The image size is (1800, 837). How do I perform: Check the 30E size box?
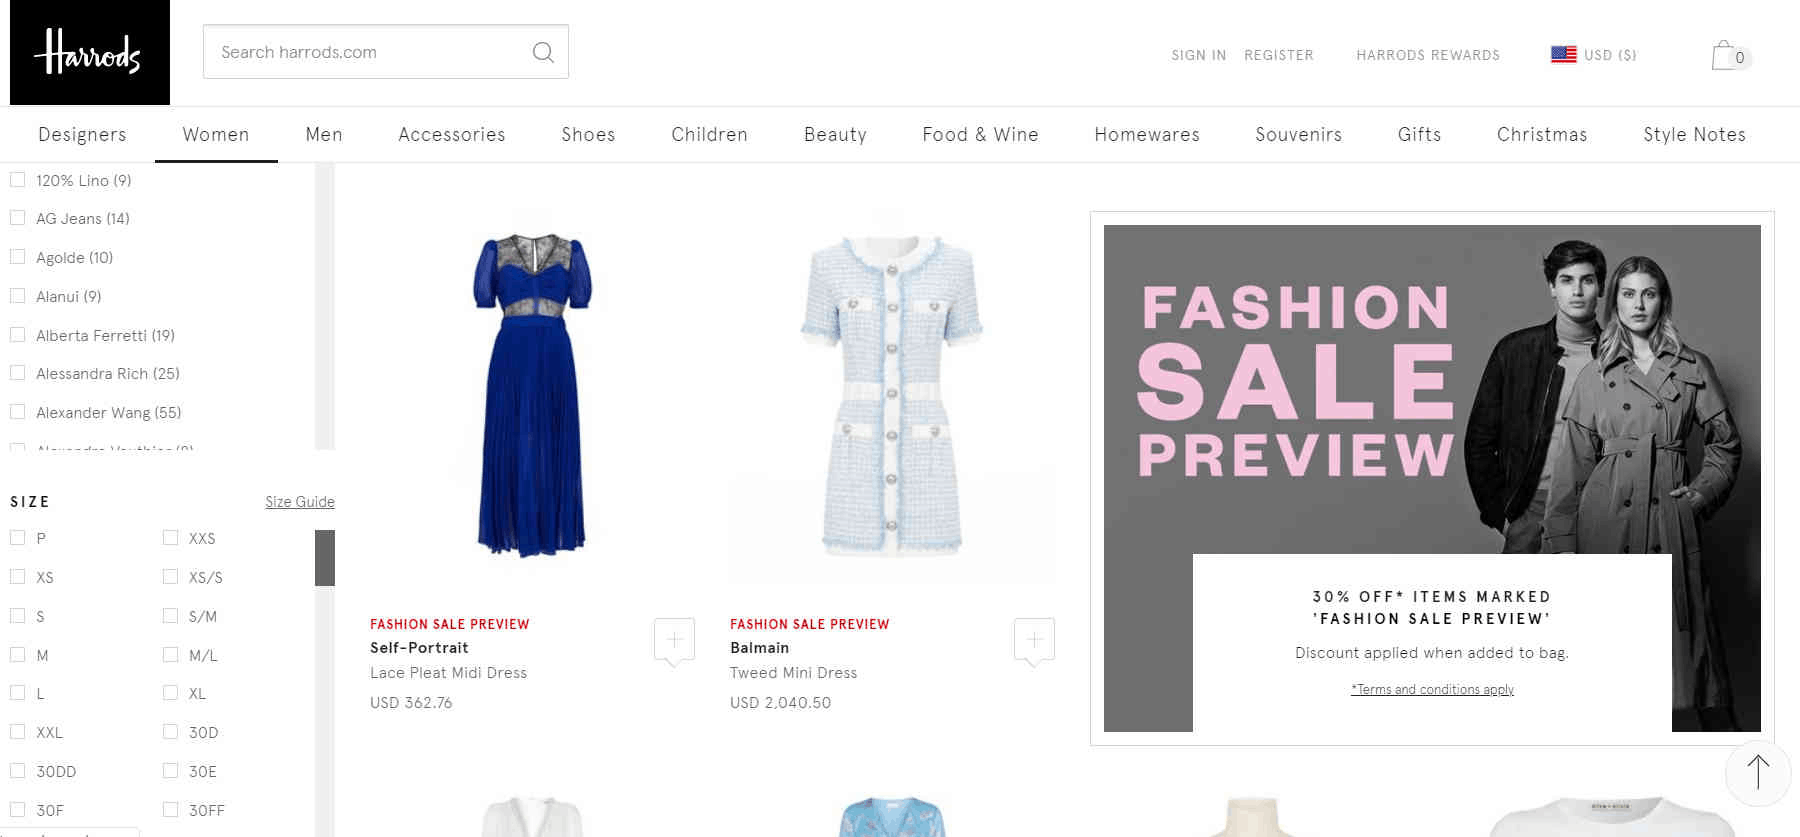170,771
